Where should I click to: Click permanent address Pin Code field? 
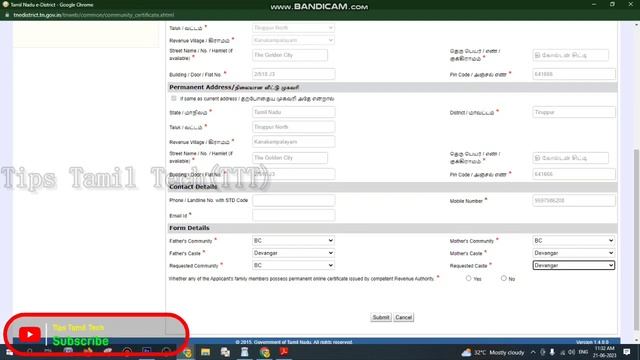click(x=574, y=174)
